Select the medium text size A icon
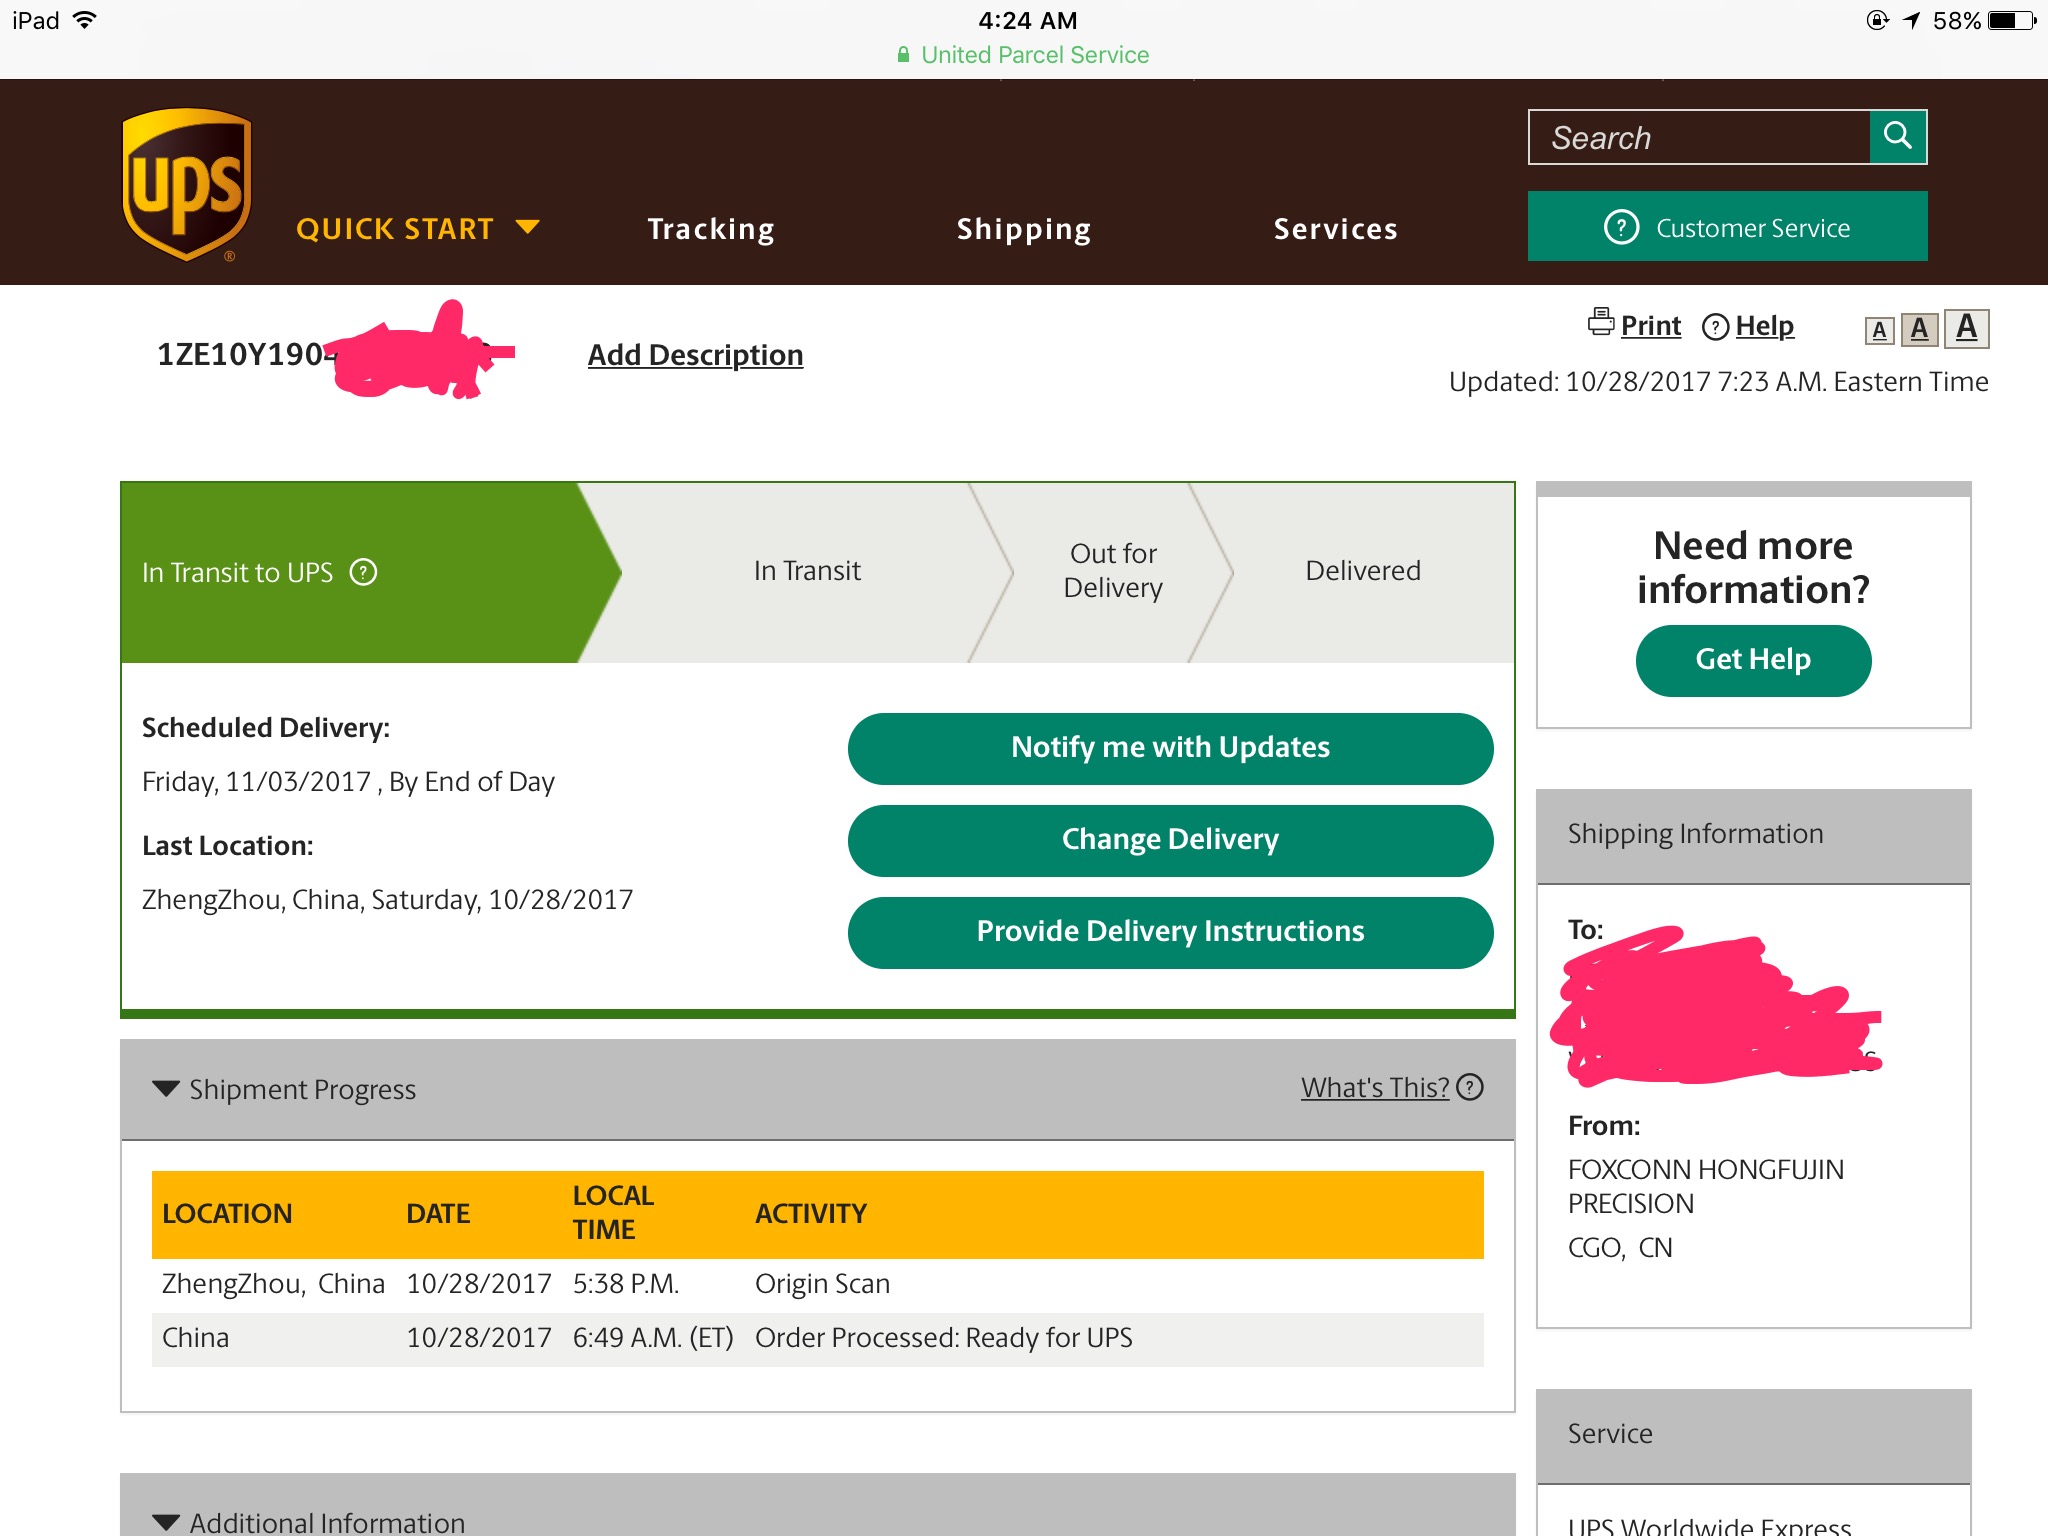 (x=1919, y=329)
